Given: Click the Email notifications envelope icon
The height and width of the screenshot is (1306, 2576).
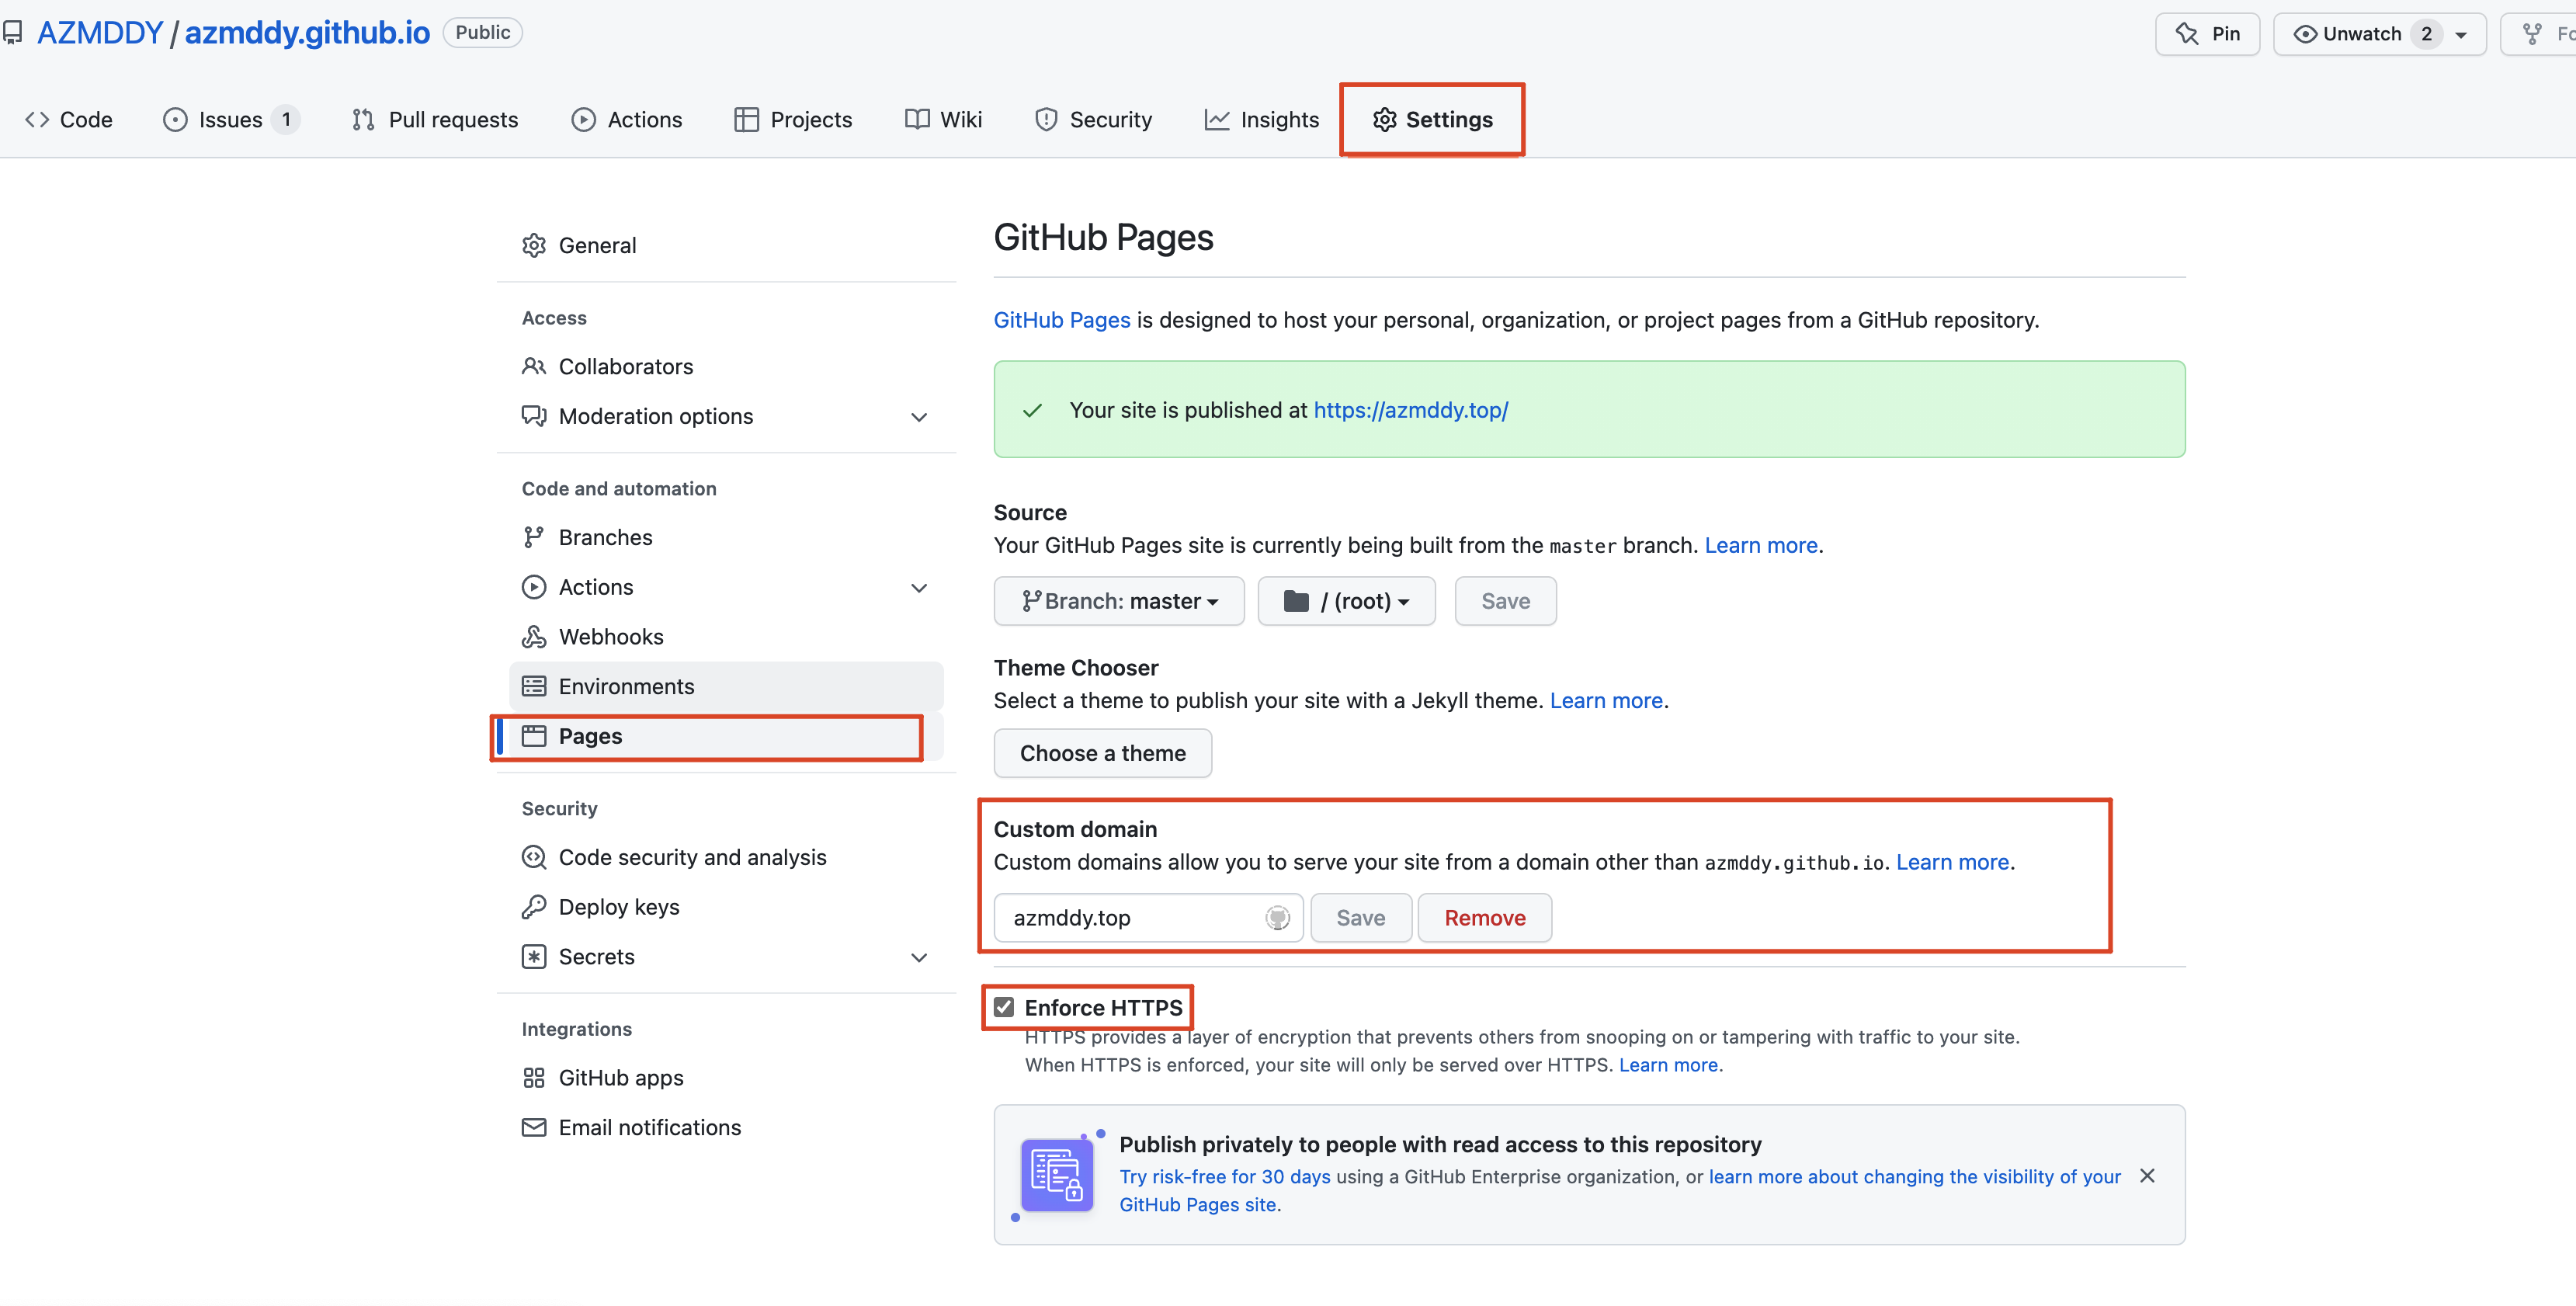Looking at the screenshot, I should (534, 1128).
